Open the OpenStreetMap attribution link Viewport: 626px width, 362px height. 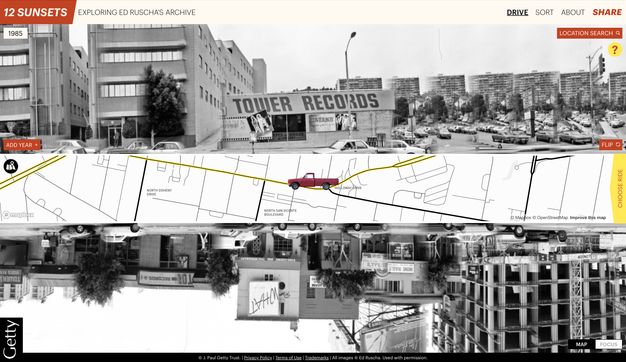[550, 218]
